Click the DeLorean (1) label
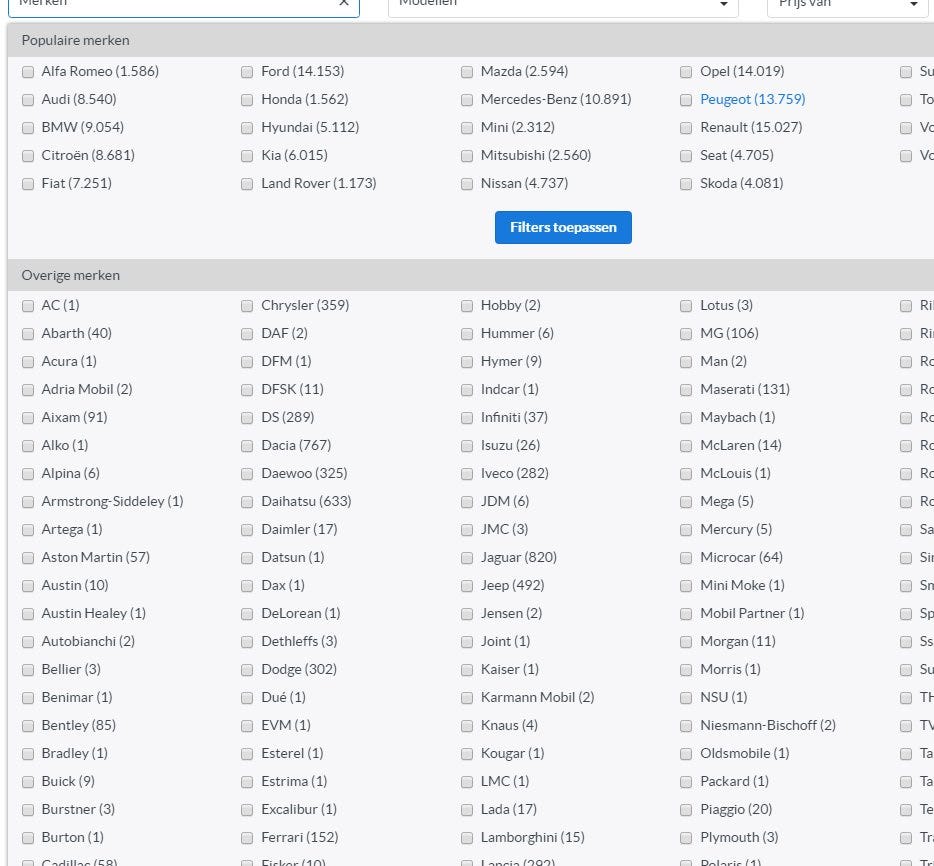934x866 pixels. 300,613
